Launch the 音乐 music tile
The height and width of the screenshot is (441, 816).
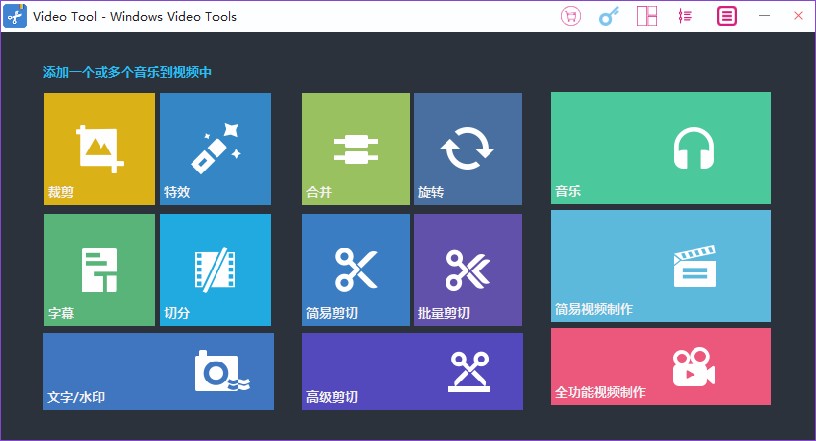click(661, 148)
